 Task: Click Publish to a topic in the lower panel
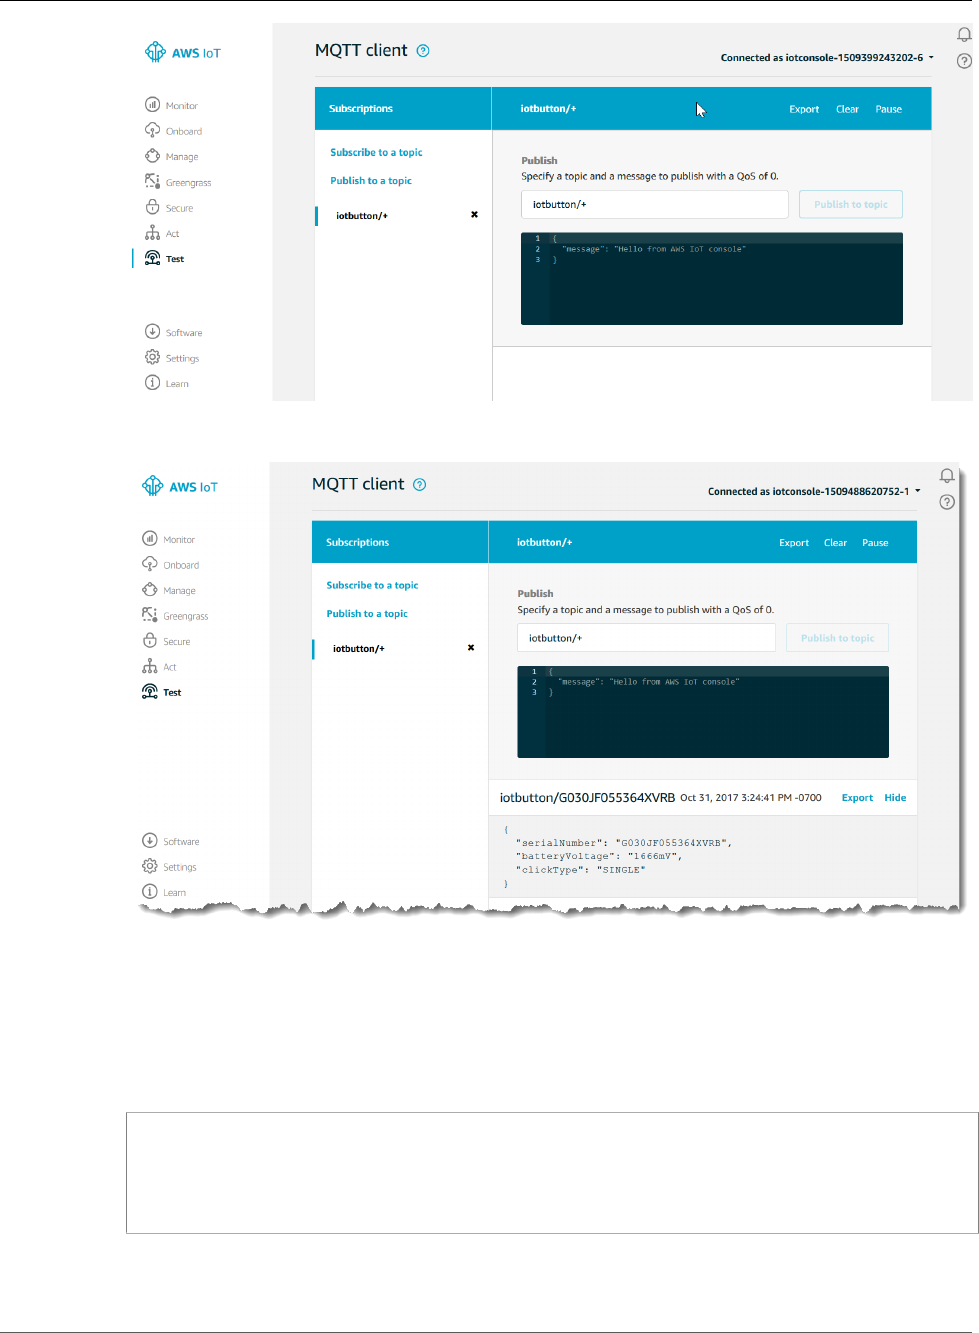click(367, 614)
